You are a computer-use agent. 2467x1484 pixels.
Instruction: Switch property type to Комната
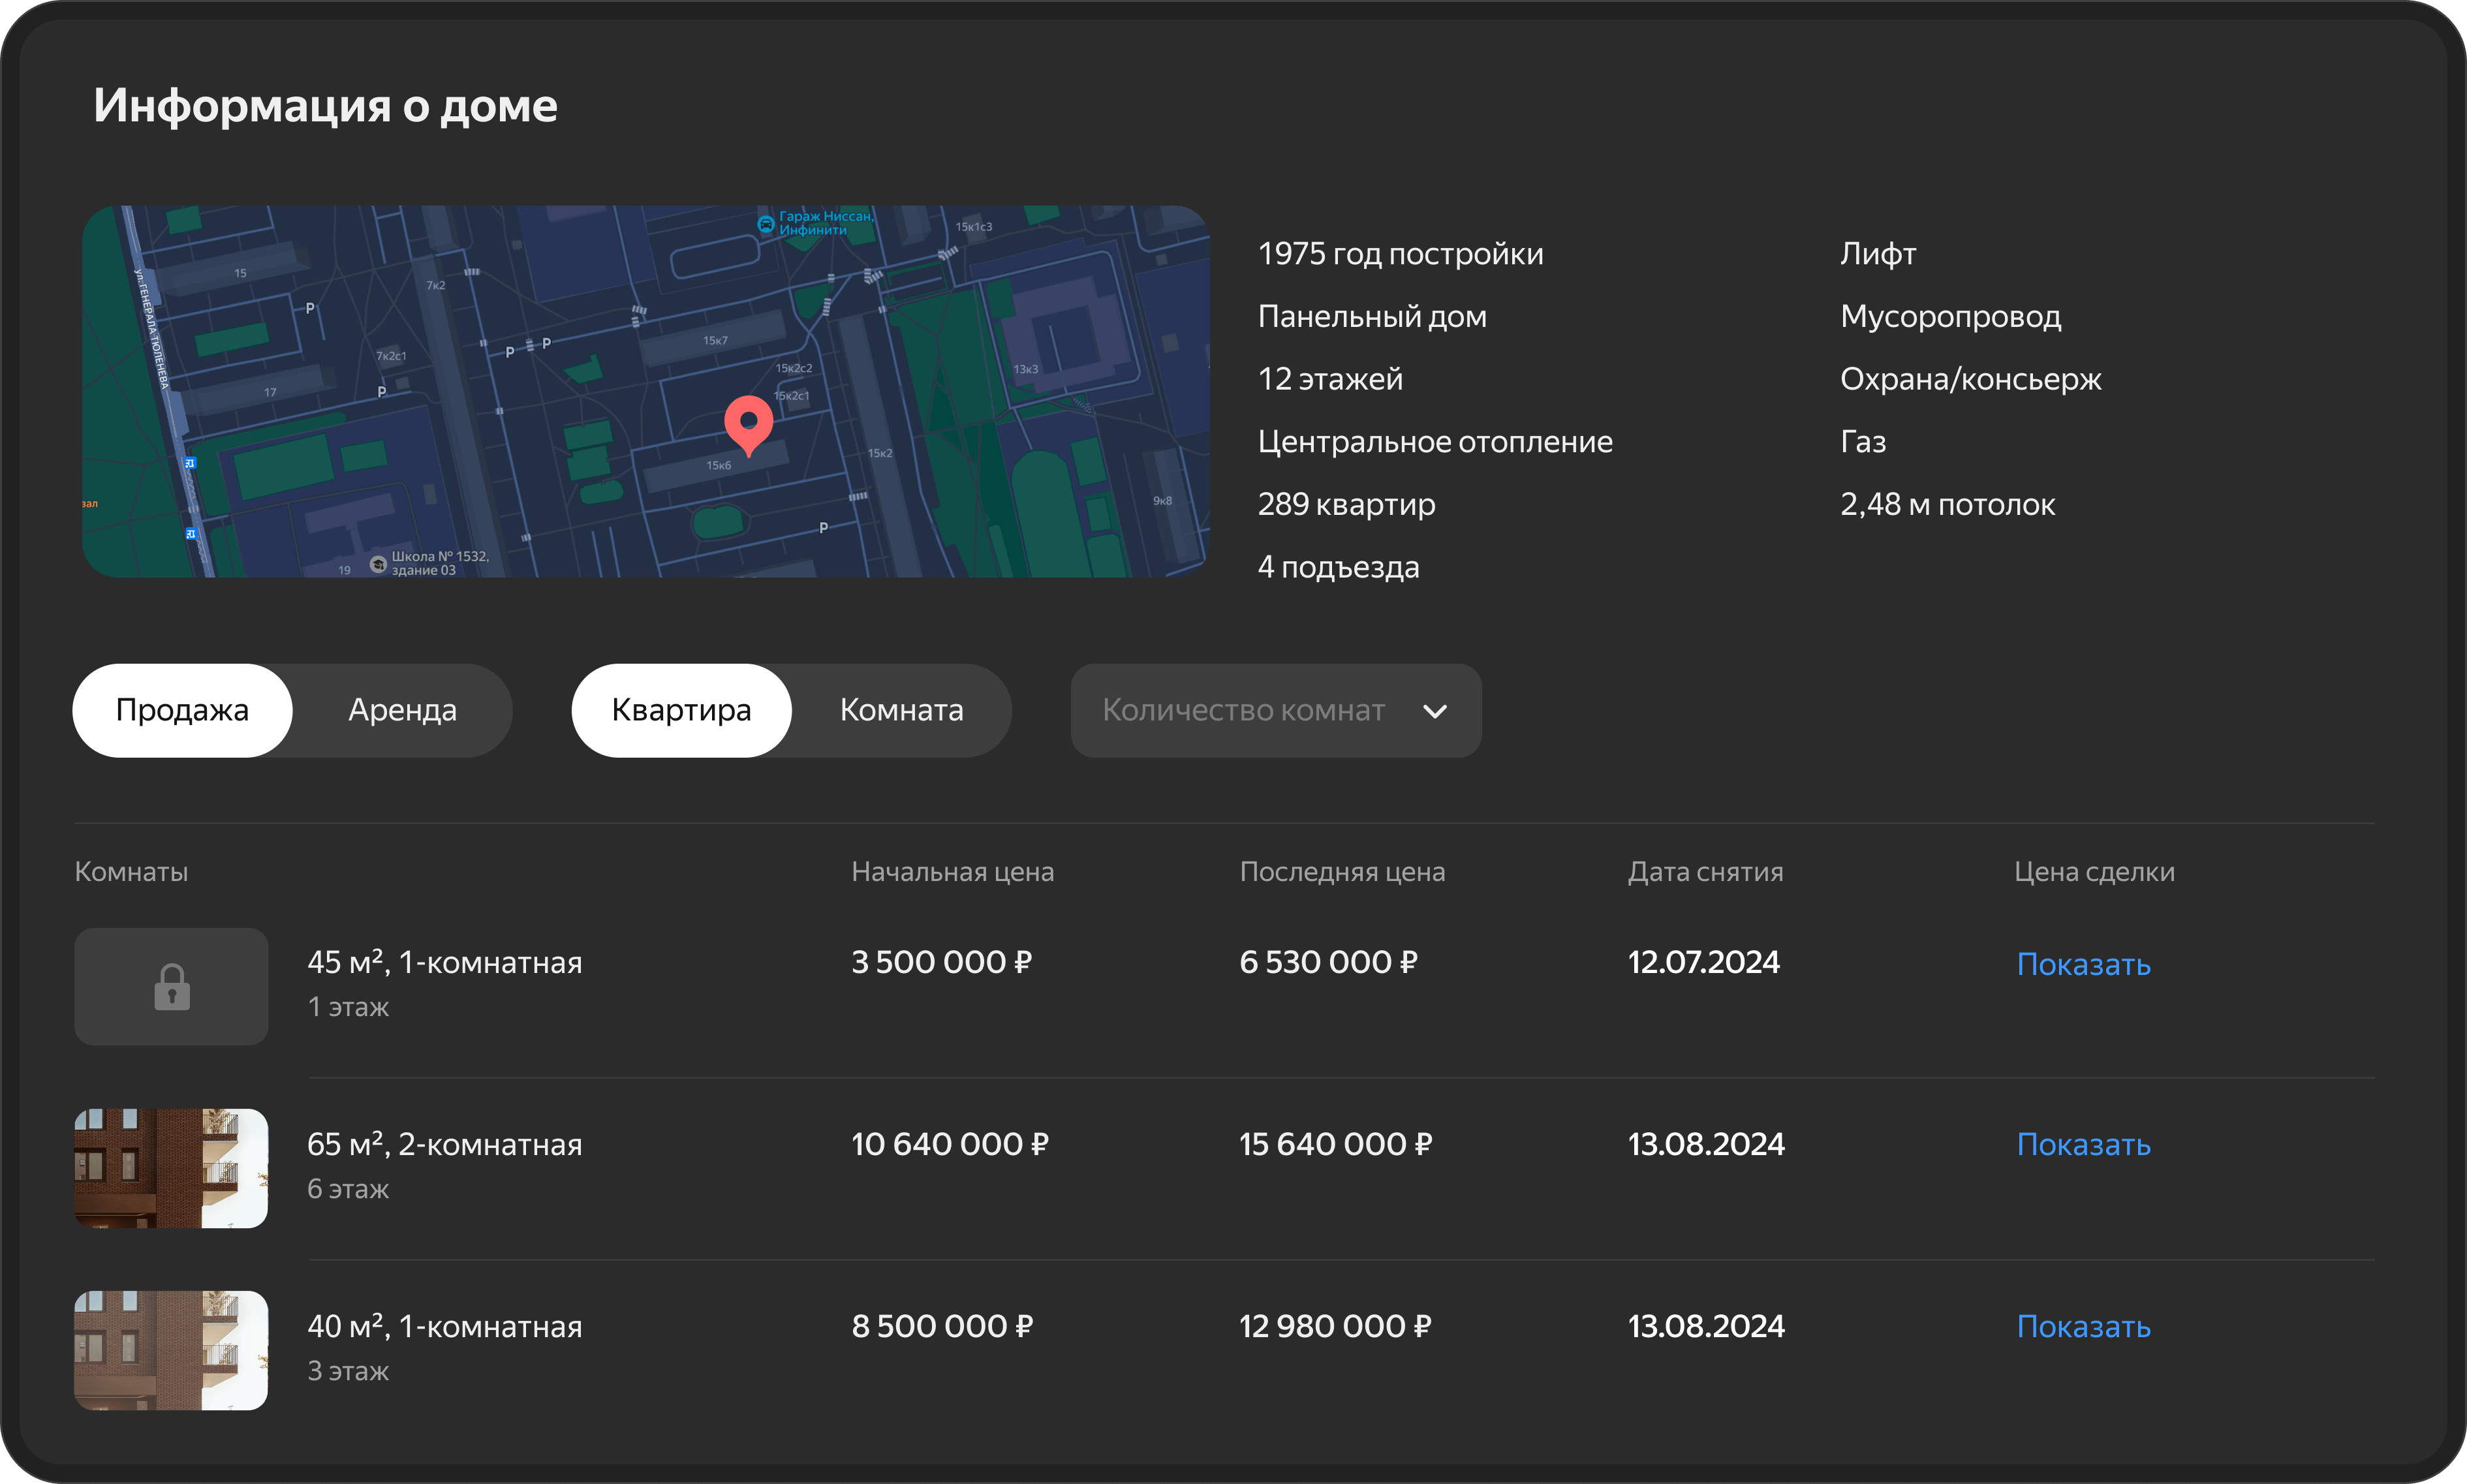point(901,710)
